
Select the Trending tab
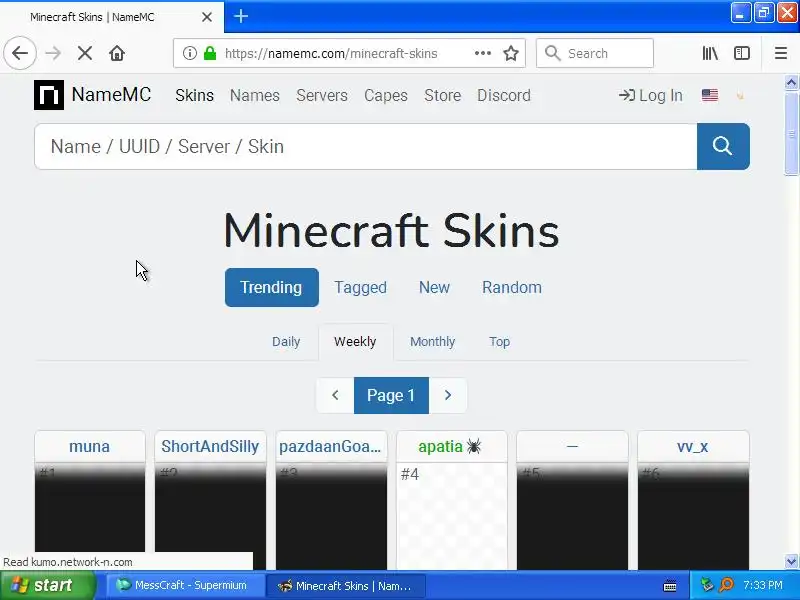(x=271, y=287)
